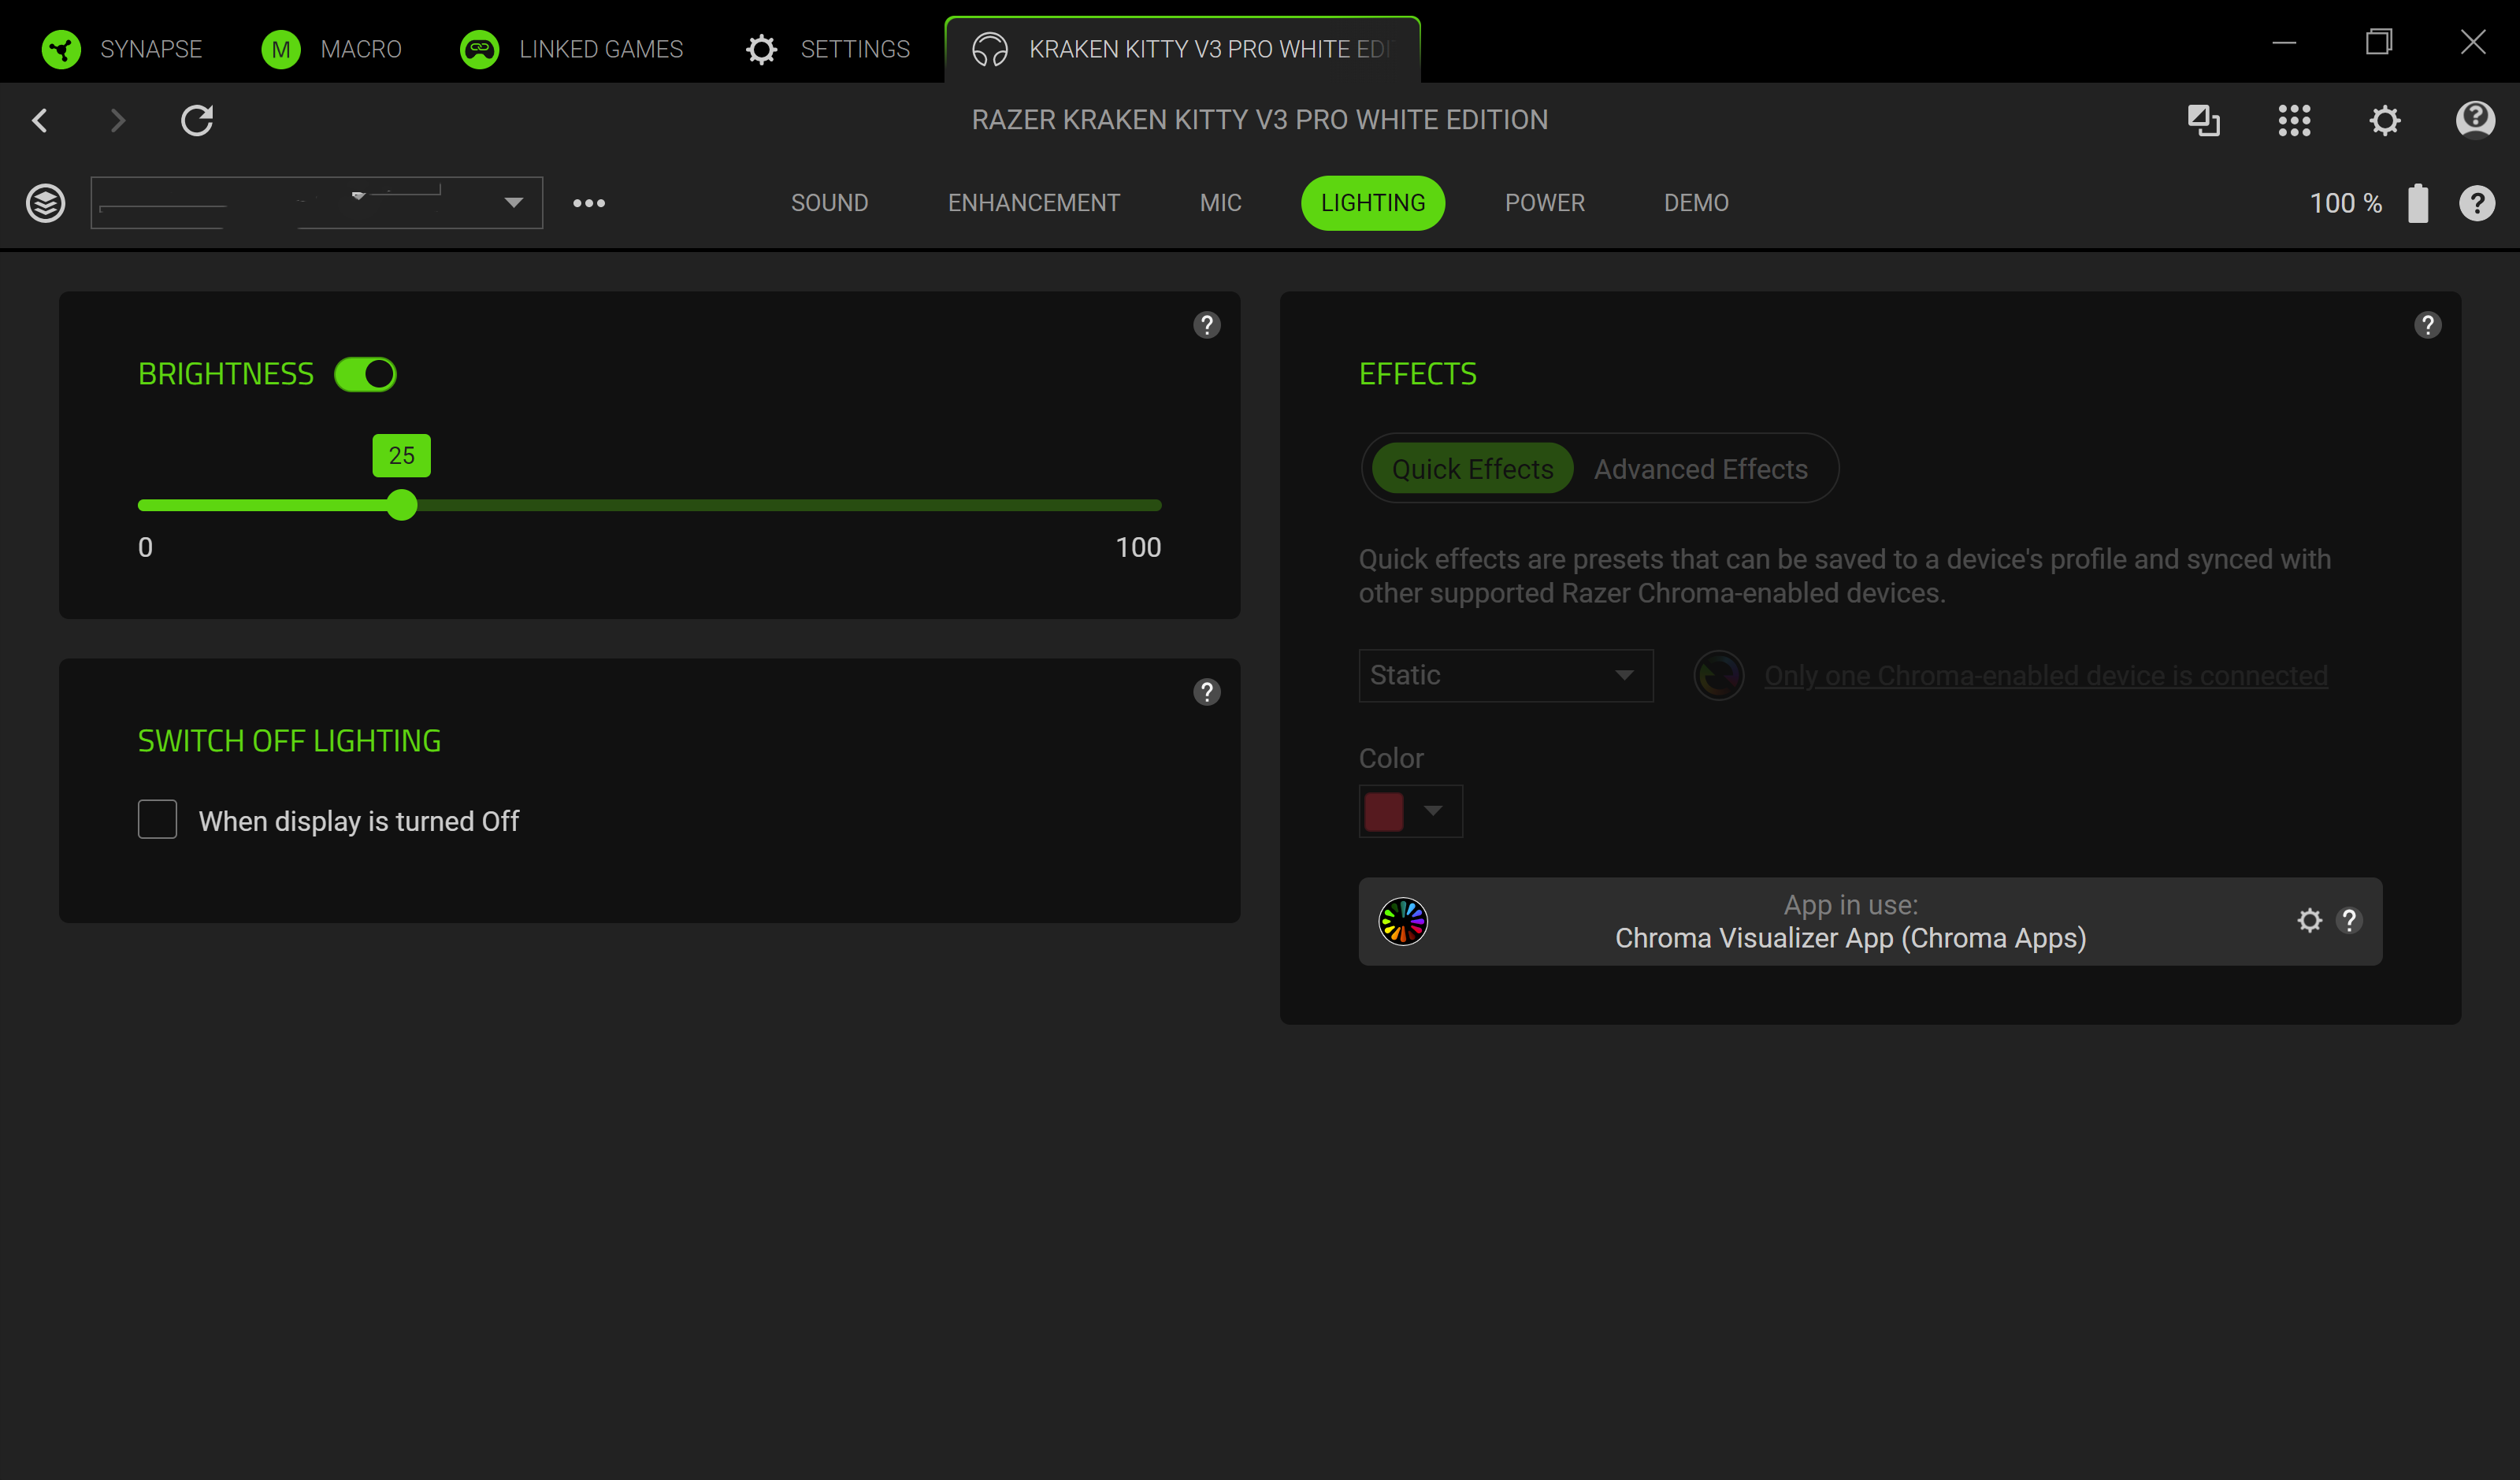Check When display is turned Off

pos(157,819)
